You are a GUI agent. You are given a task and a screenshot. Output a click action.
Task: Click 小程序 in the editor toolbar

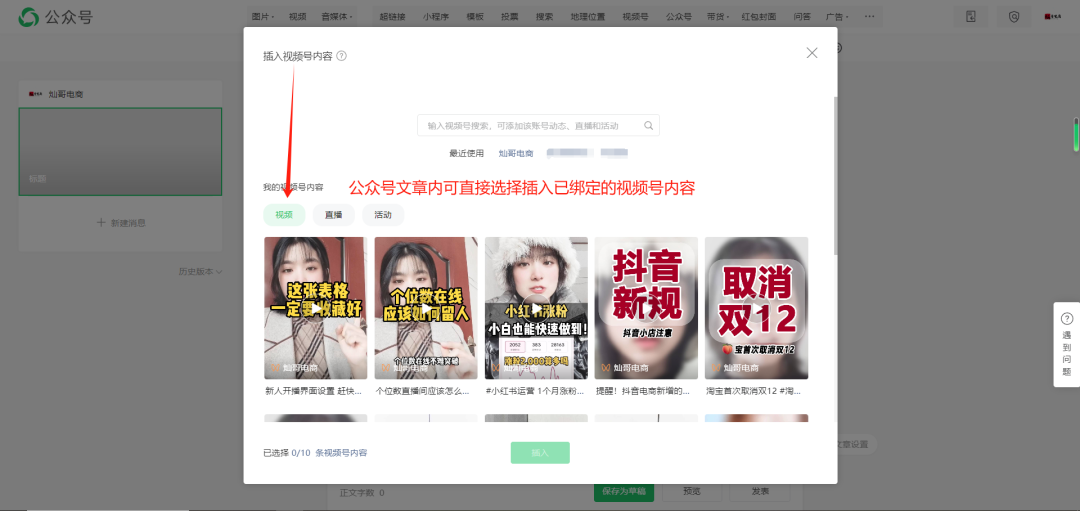pyautogui.click(x=436, y=17)
